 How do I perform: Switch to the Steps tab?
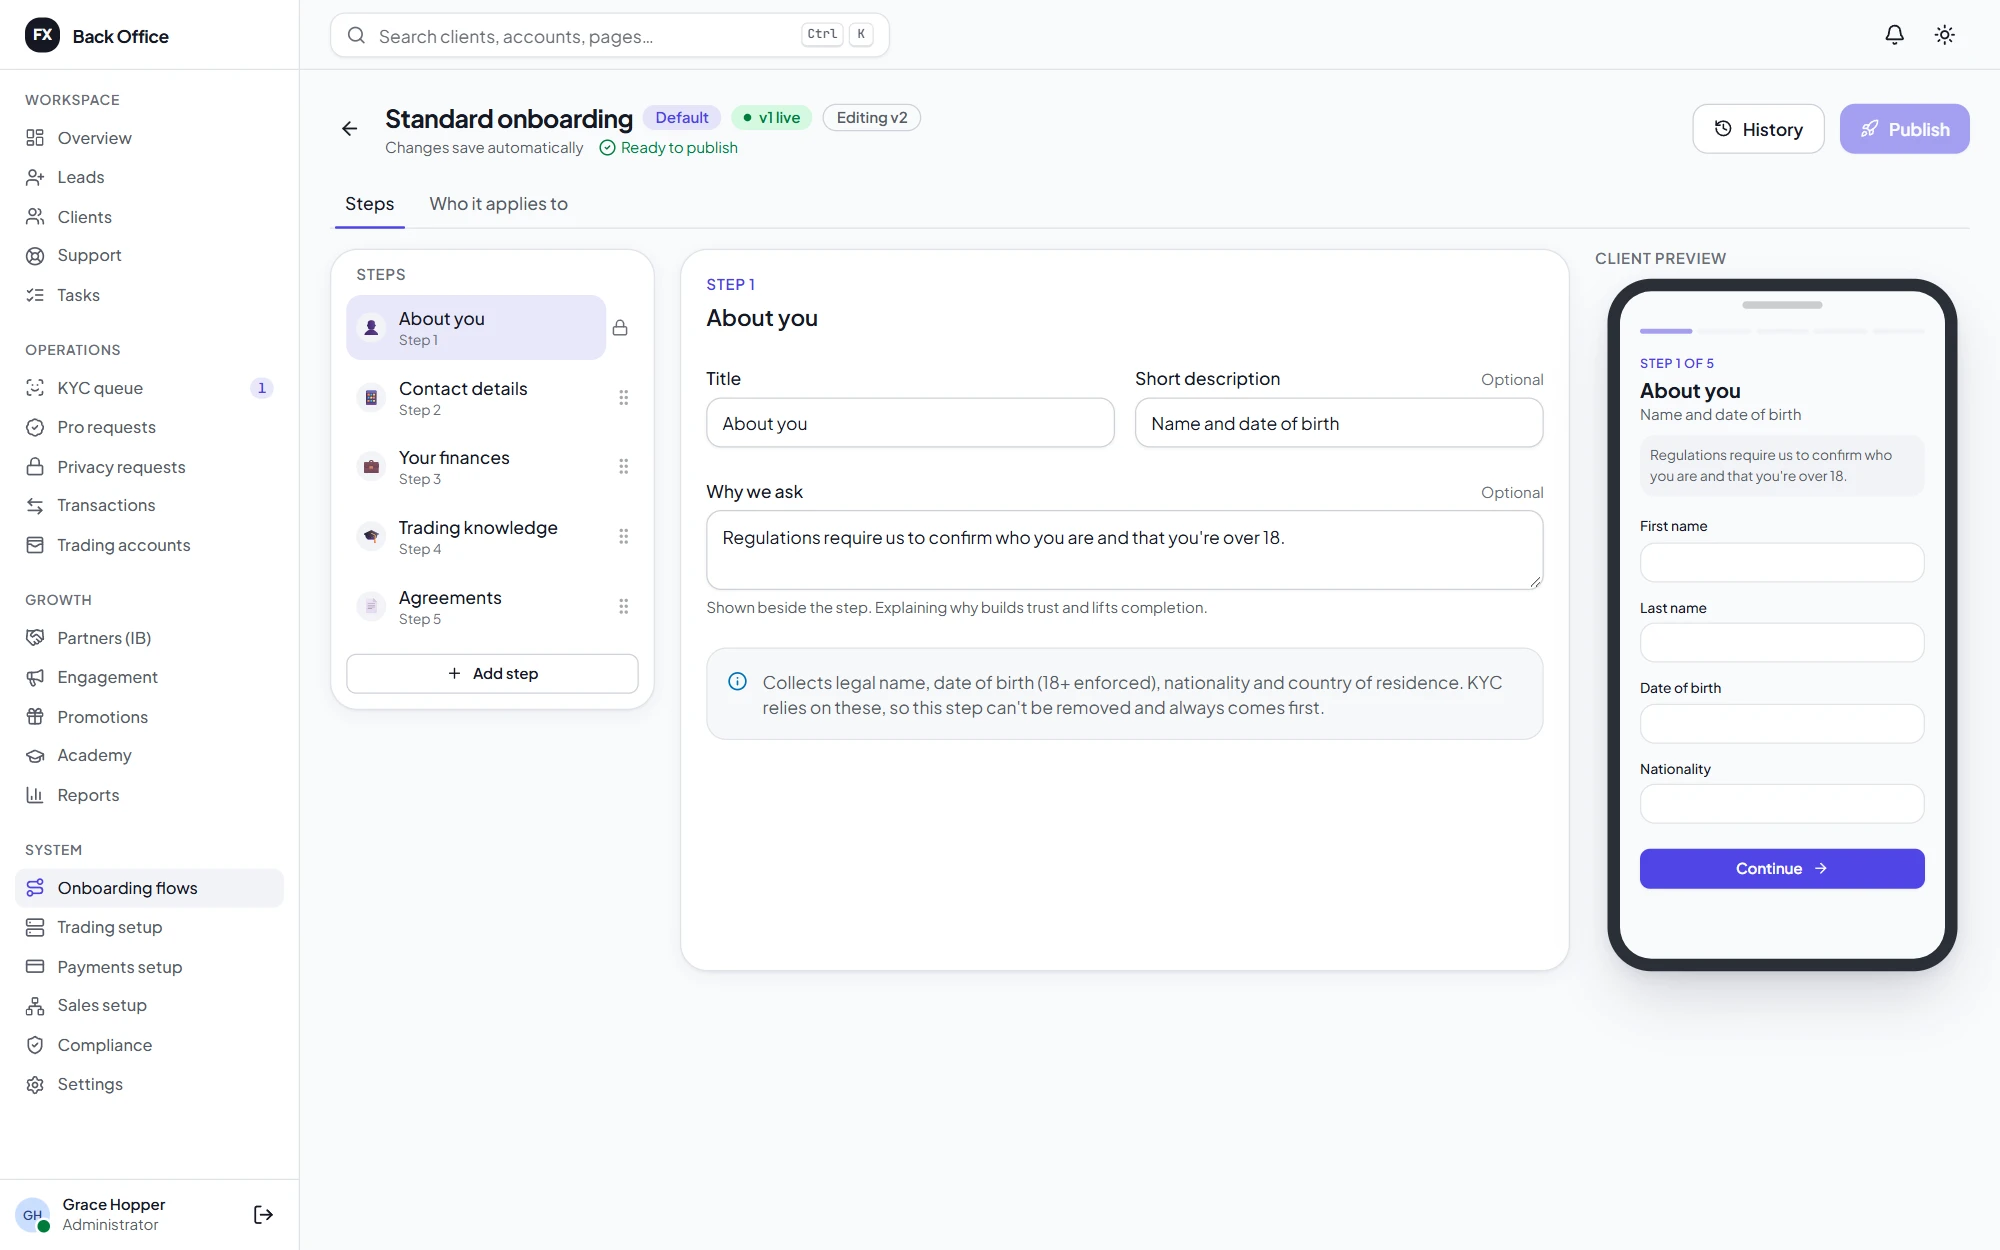369,204
